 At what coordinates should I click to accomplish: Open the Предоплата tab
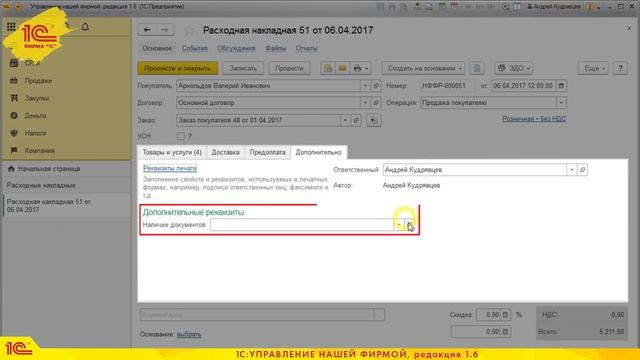coord(267,152)
